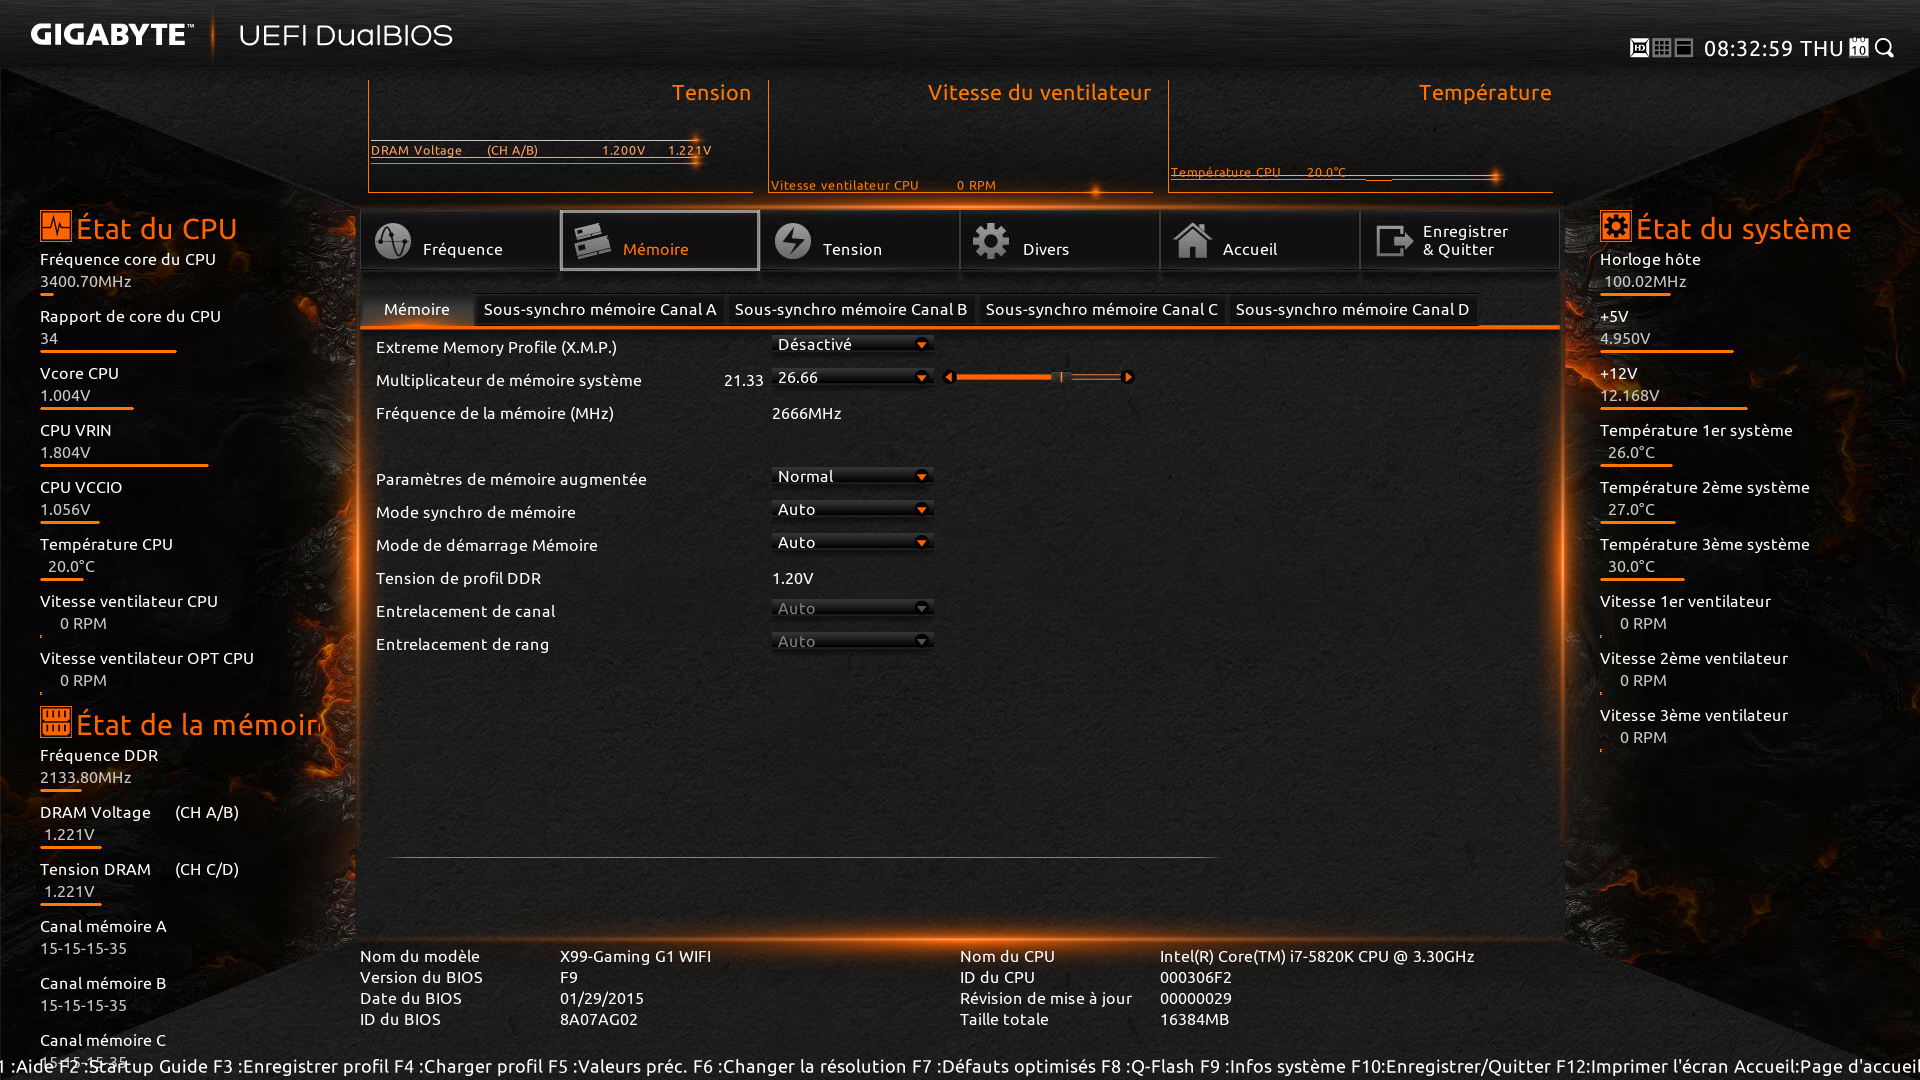Click the grid view mode icon
This screenshot has width=1920, height=1080.
tap(1662, 48)
